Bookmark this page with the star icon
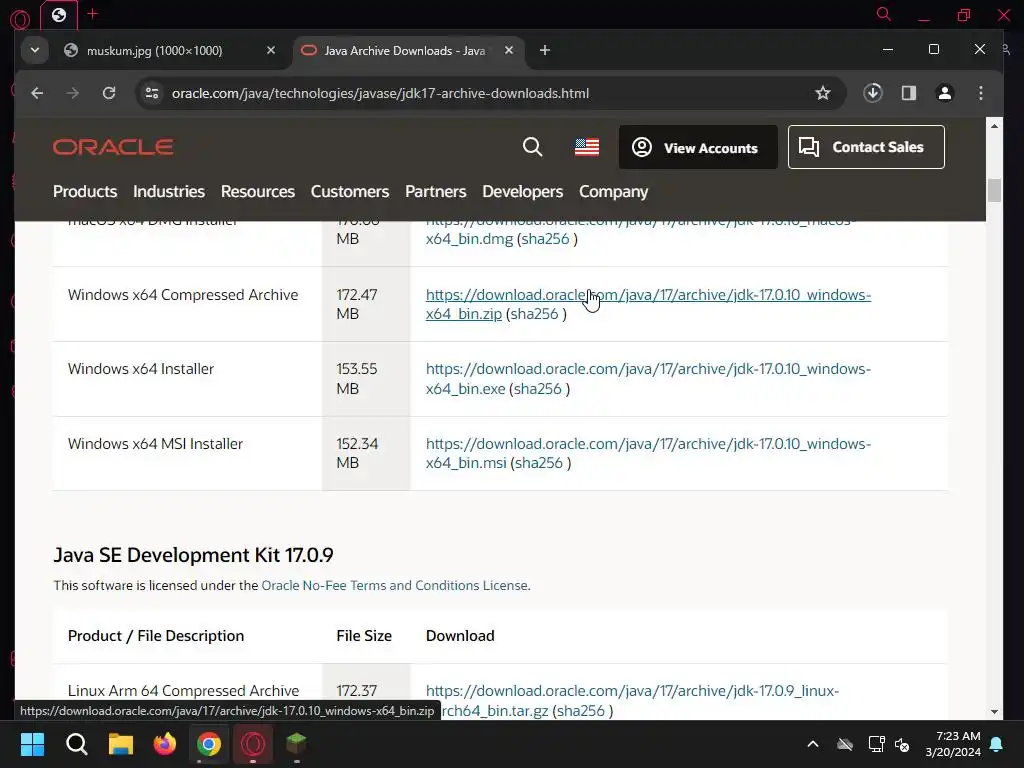1024x768 pixels. pyautogui.click(x=823, y=93)
